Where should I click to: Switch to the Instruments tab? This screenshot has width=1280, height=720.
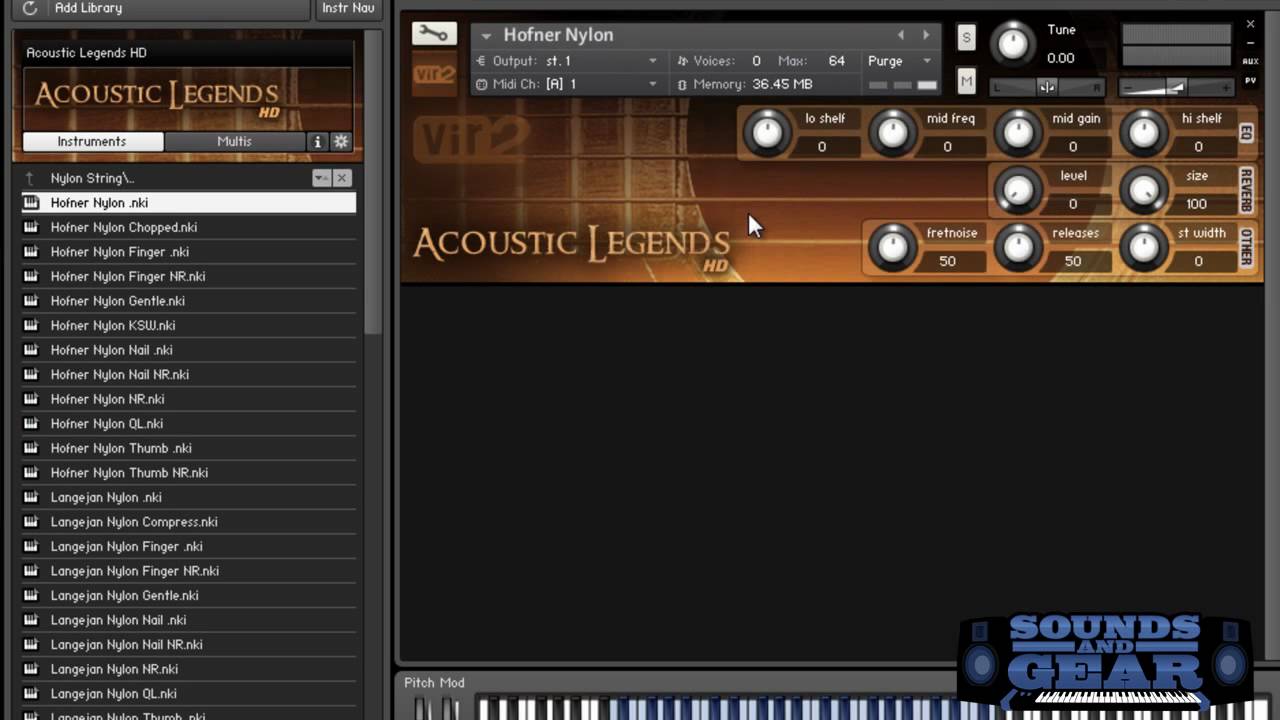click(x=92, y=142)
